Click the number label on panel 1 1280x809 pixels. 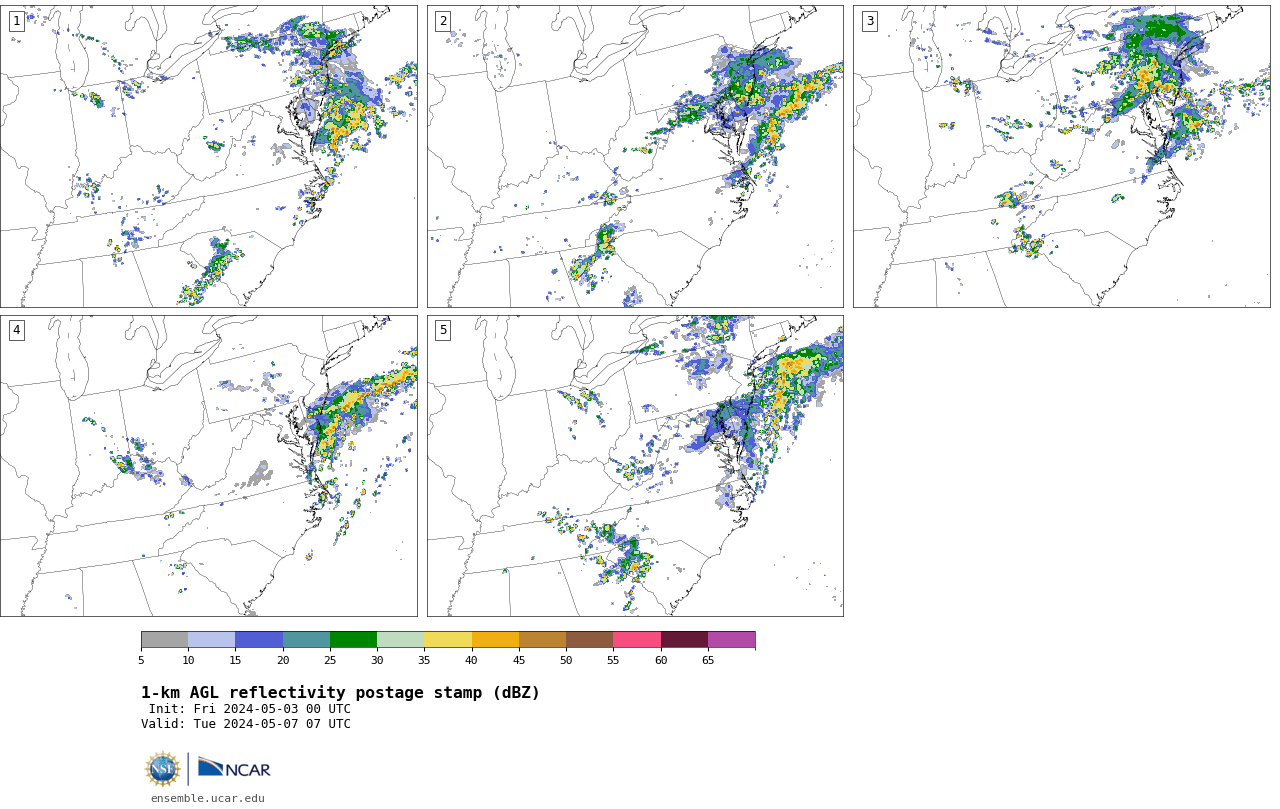coord(16,21)
